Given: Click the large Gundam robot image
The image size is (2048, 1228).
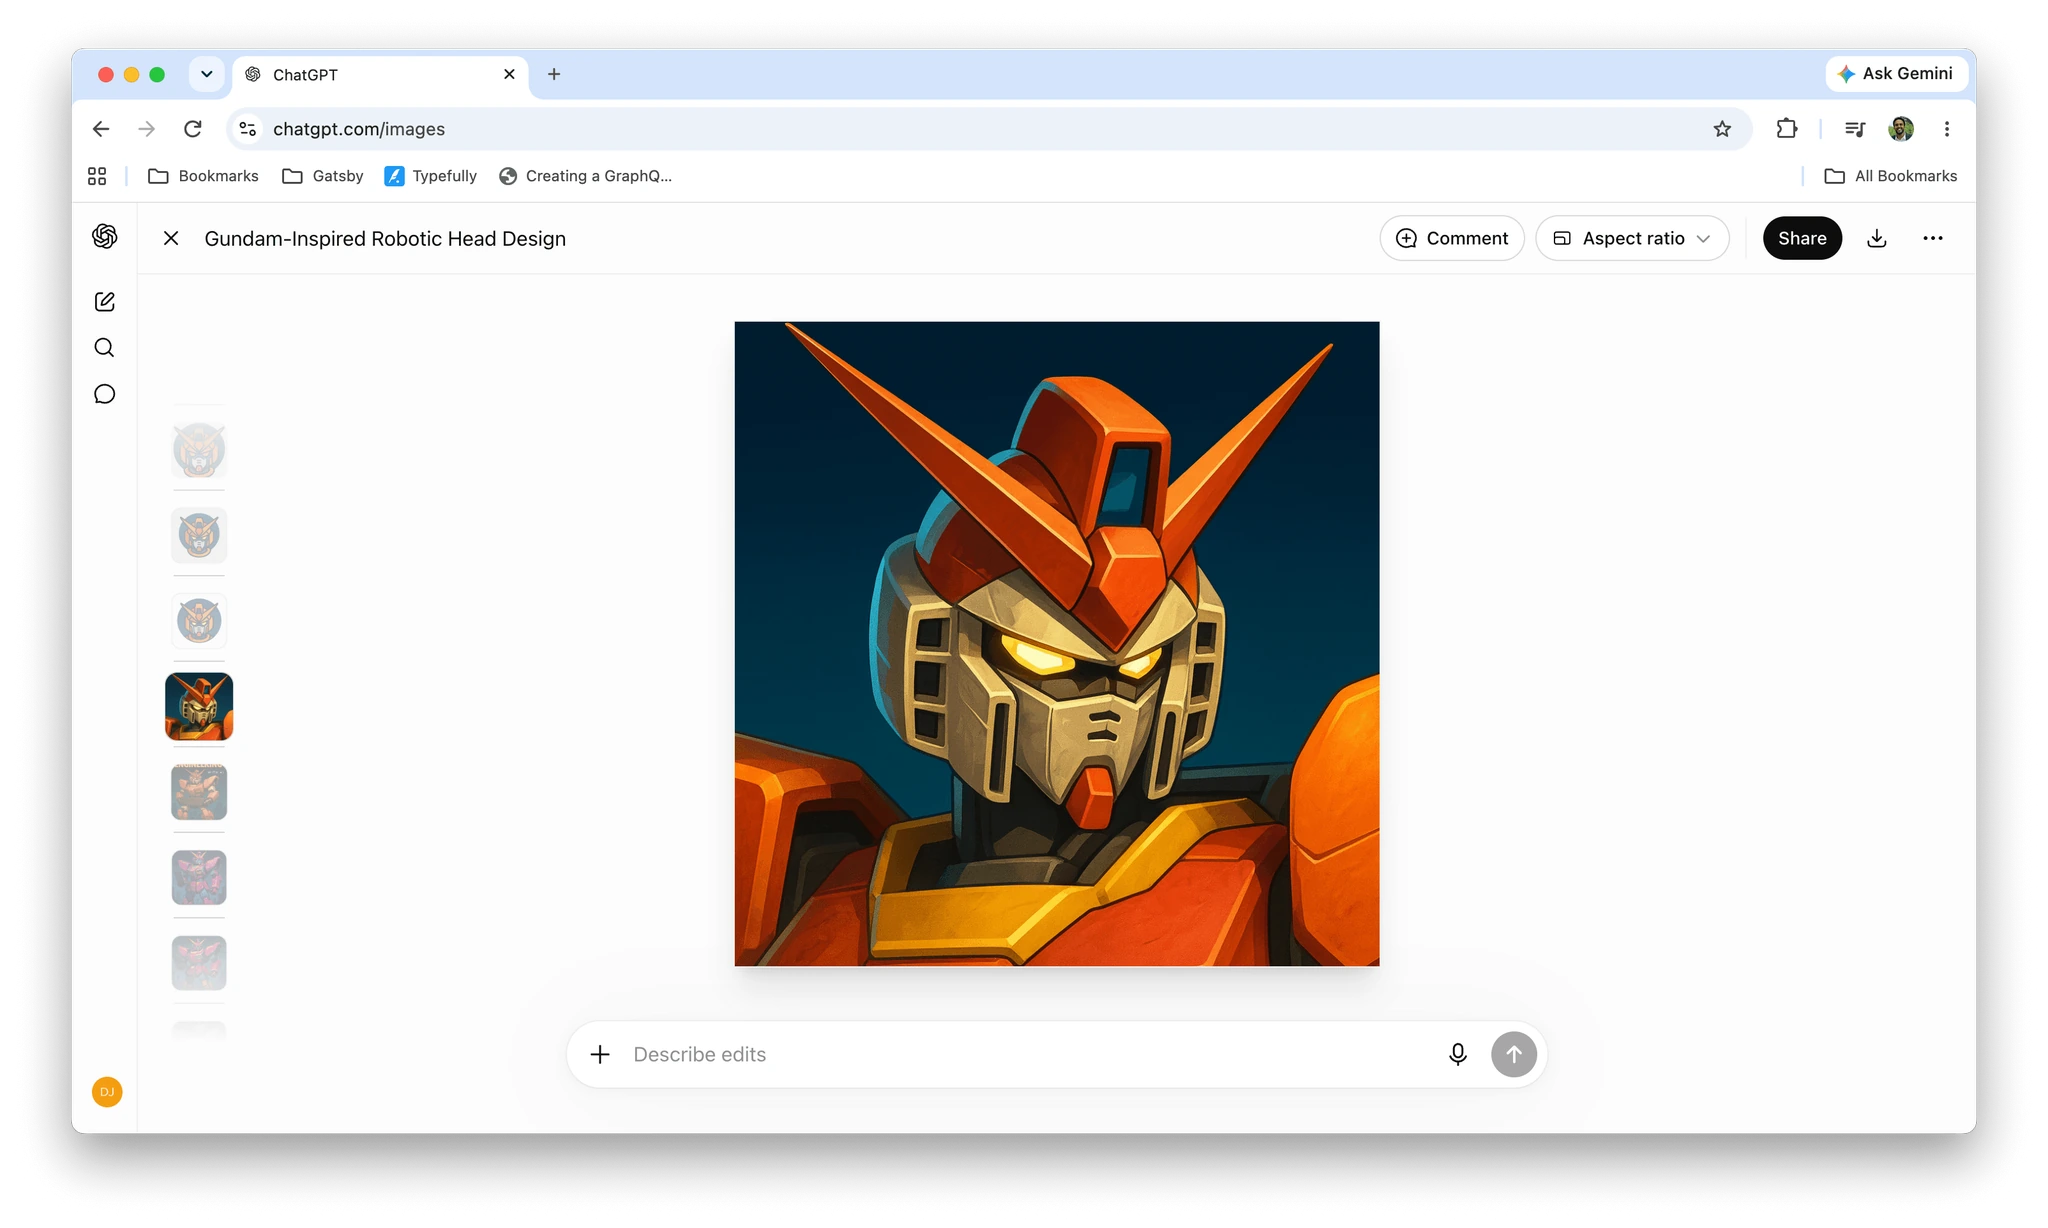Looking at the screenshot, I should 1057,644.
